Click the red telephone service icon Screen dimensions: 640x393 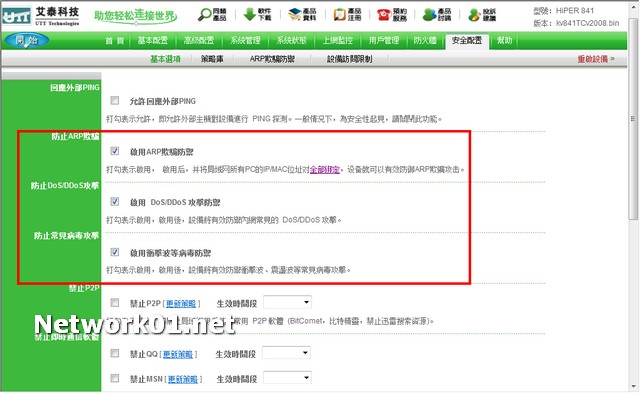[x=384, y=15]
